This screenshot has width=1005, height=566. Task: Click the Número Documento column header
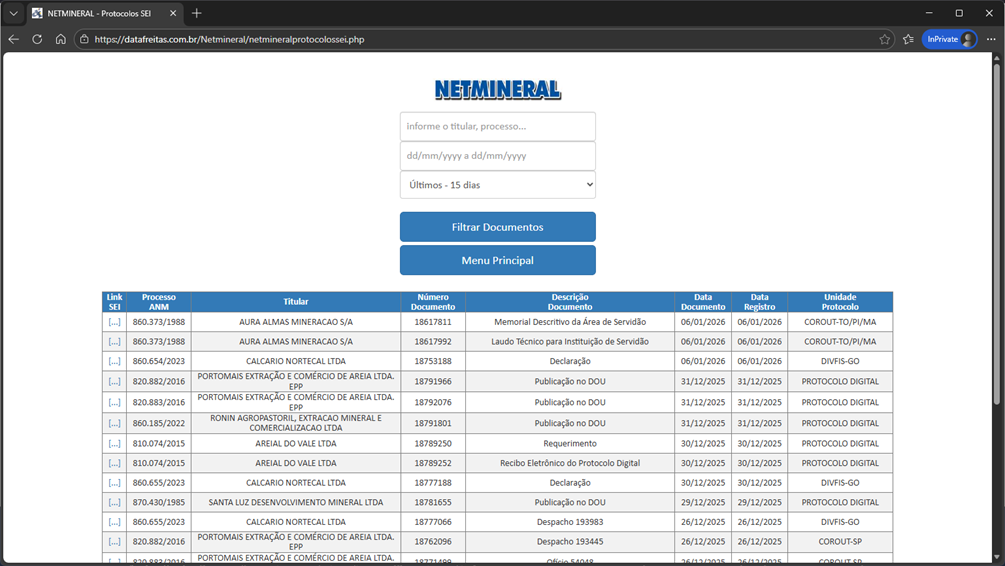(433, 302)
